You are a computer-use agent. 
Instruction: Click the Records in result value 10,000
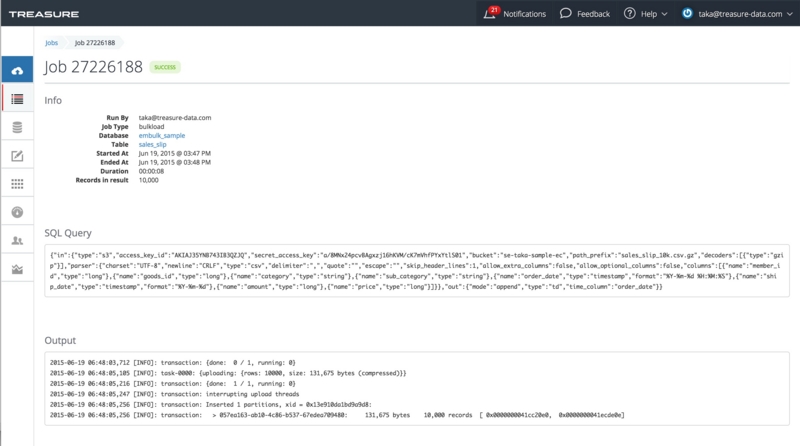[148, 180]
